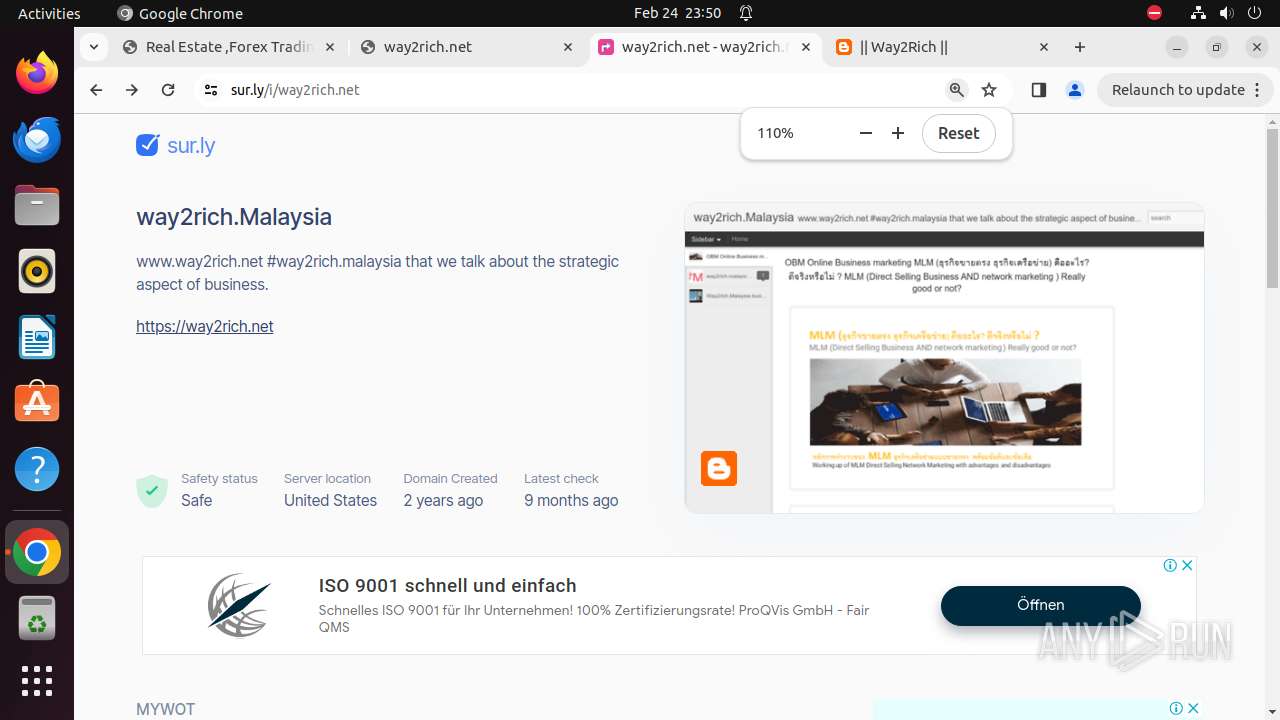Launch Thunderbird mail from the dock
This screenshot has width=1280, height=720.
coord(37,139)
